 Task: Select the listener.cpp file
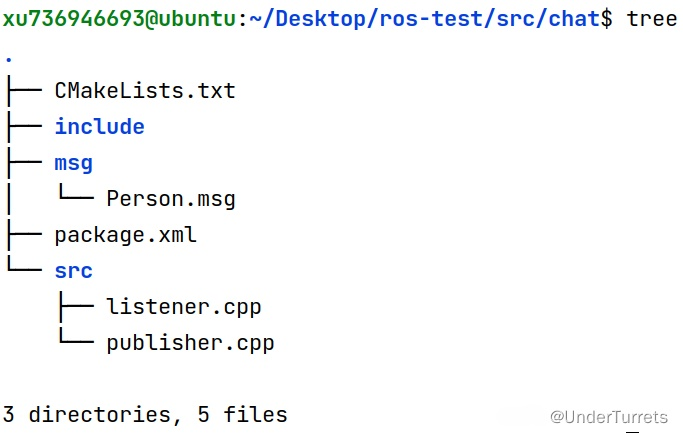[184, 307]
